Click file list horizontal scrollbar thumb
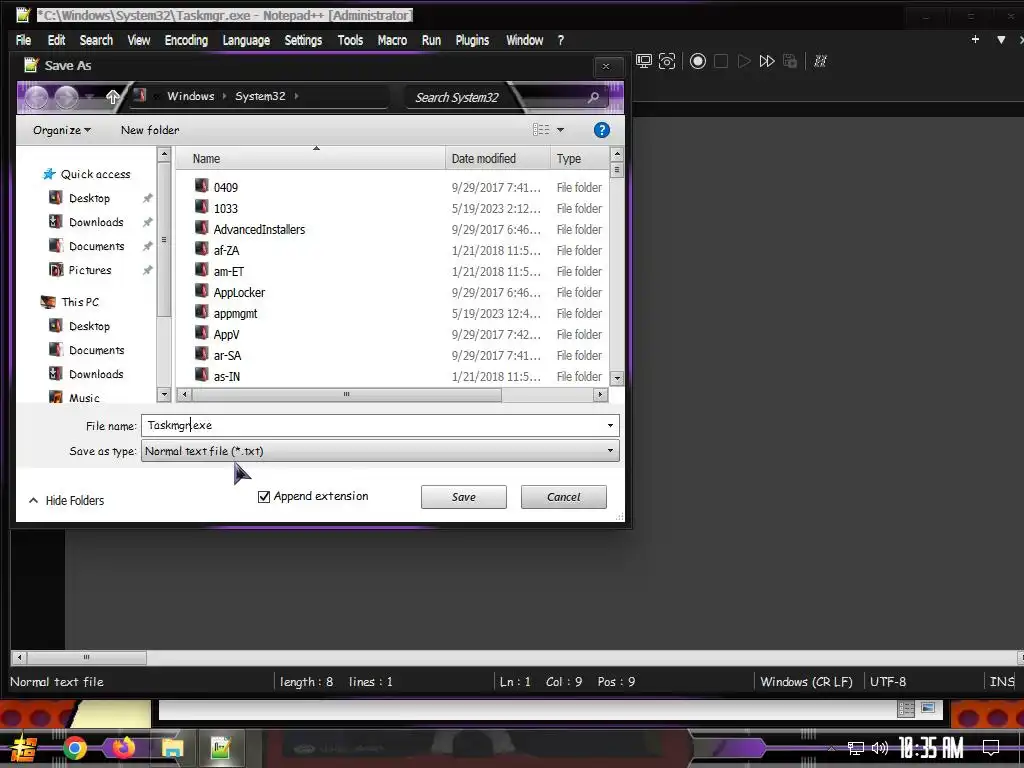This screenshot has height=768, width=1024. 347,394
